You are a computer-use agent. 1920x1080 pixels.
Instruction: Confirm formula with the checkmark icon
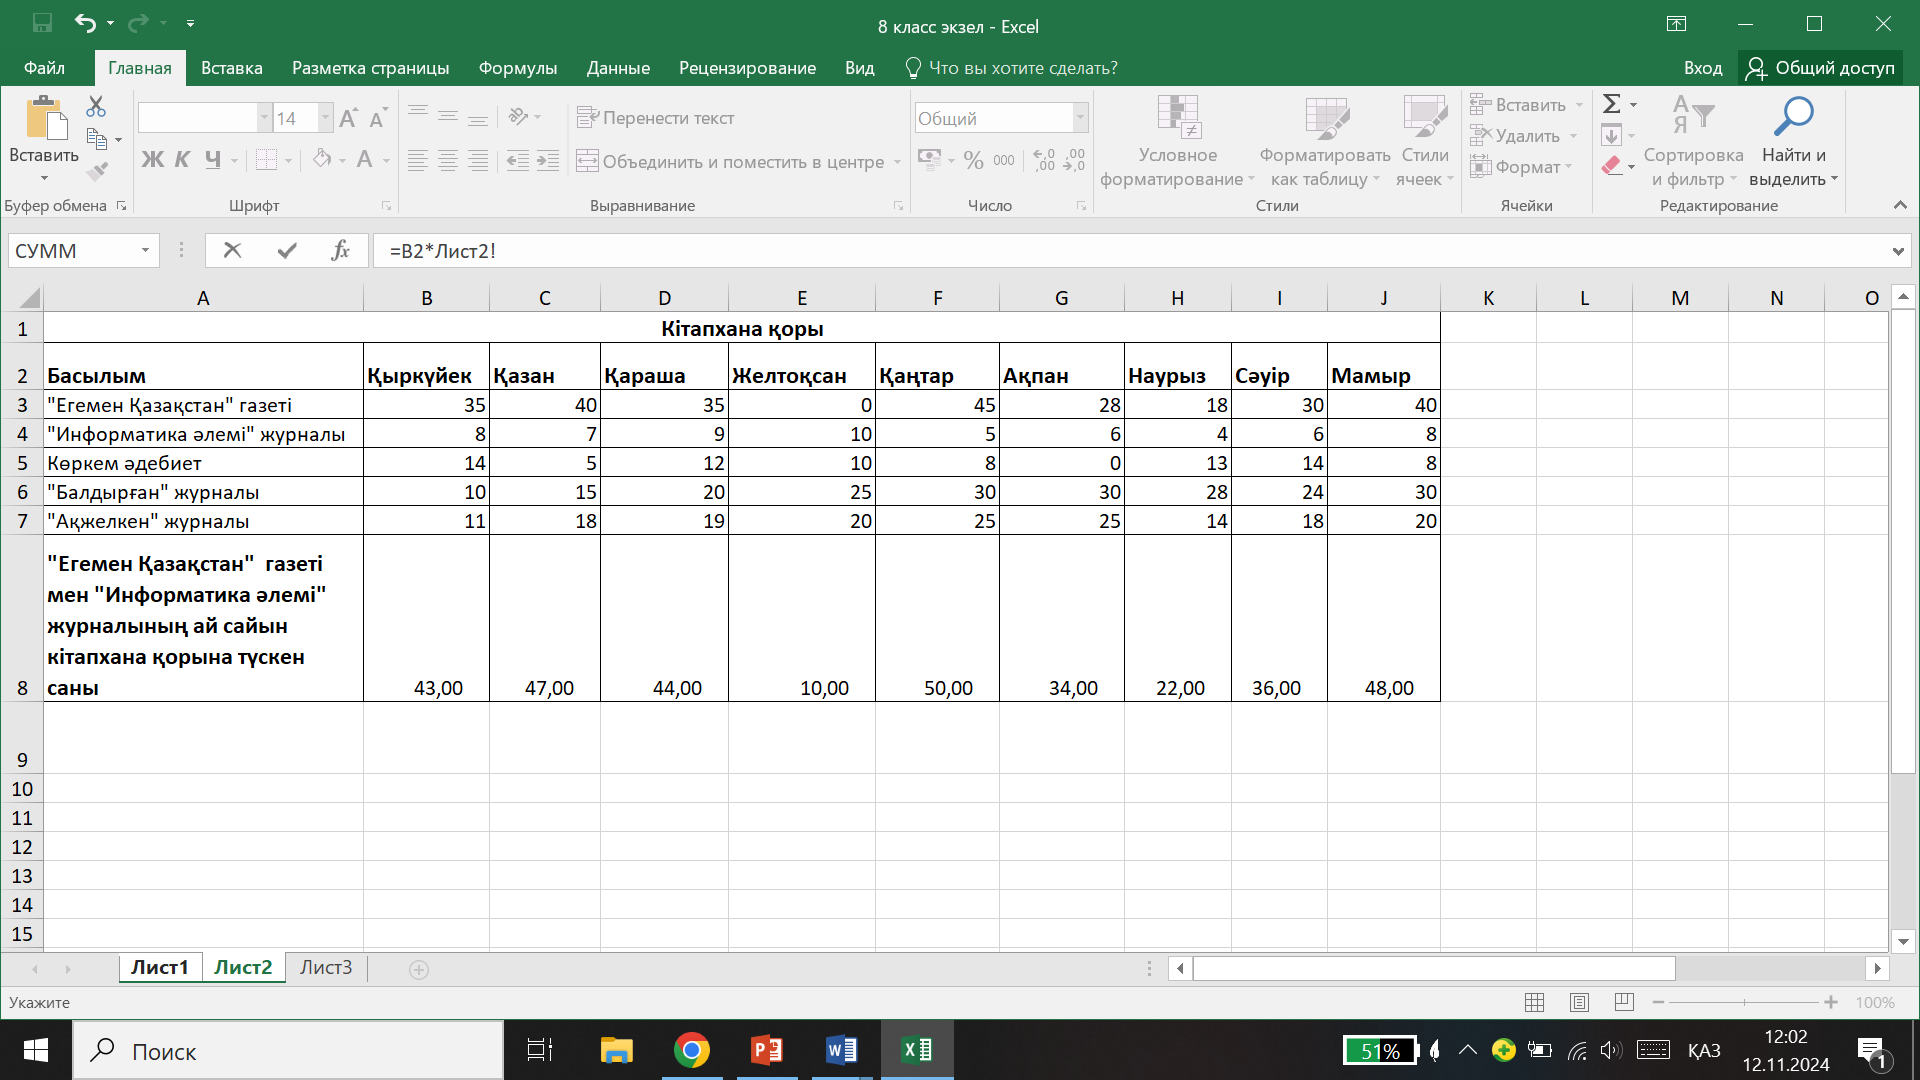[x=287, y=250]
